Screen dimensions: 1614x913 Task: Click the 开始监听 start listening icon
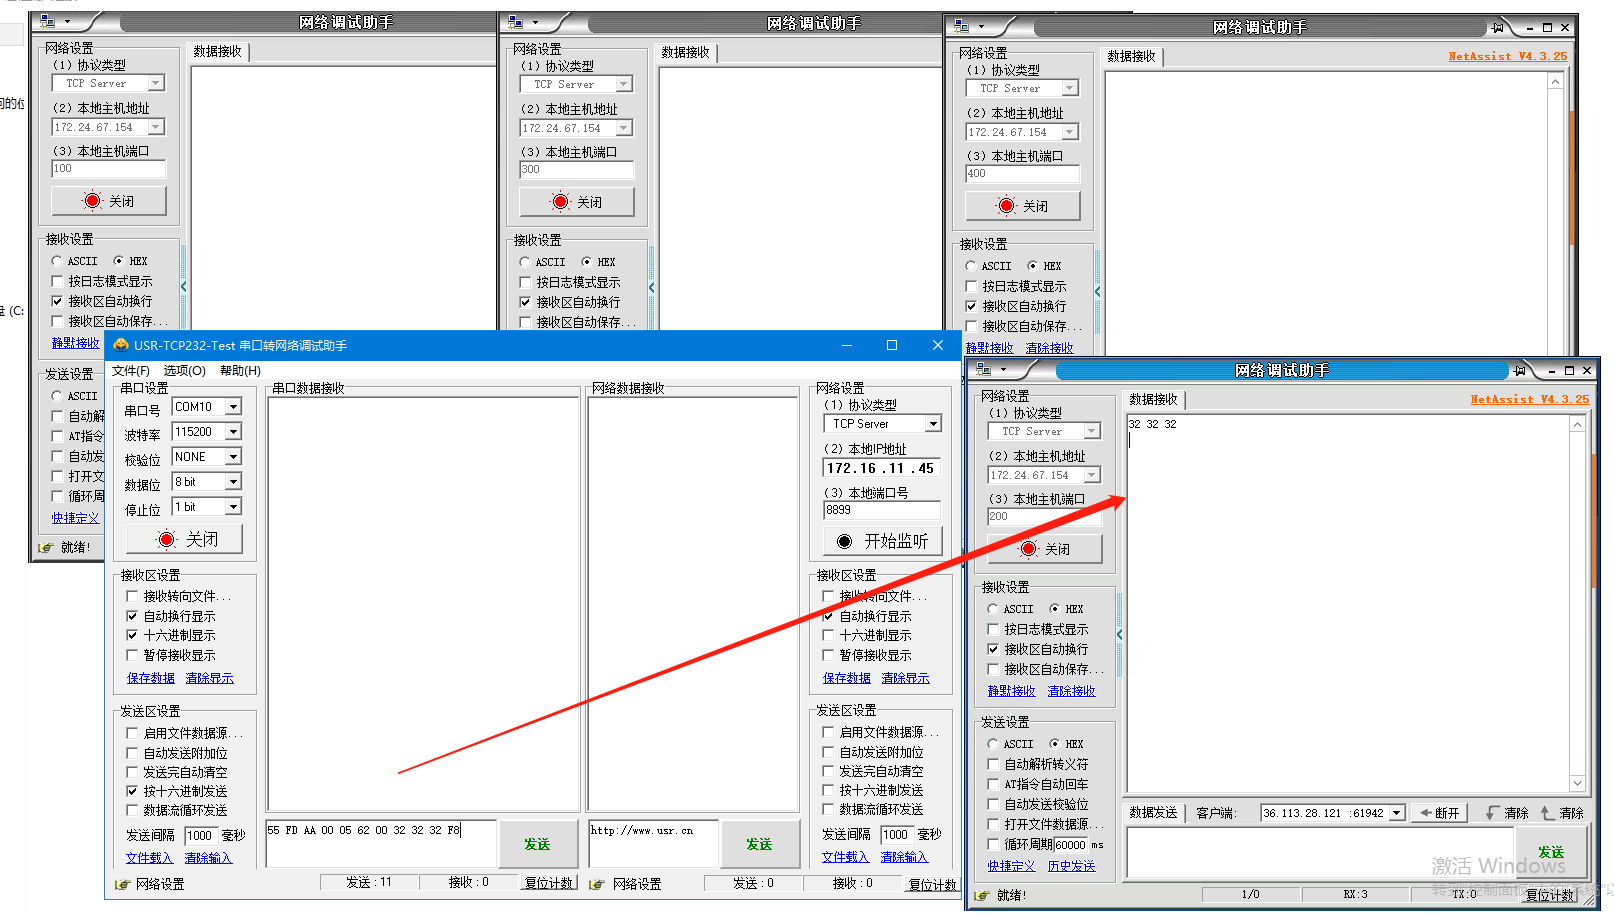(x=844, y=541)
